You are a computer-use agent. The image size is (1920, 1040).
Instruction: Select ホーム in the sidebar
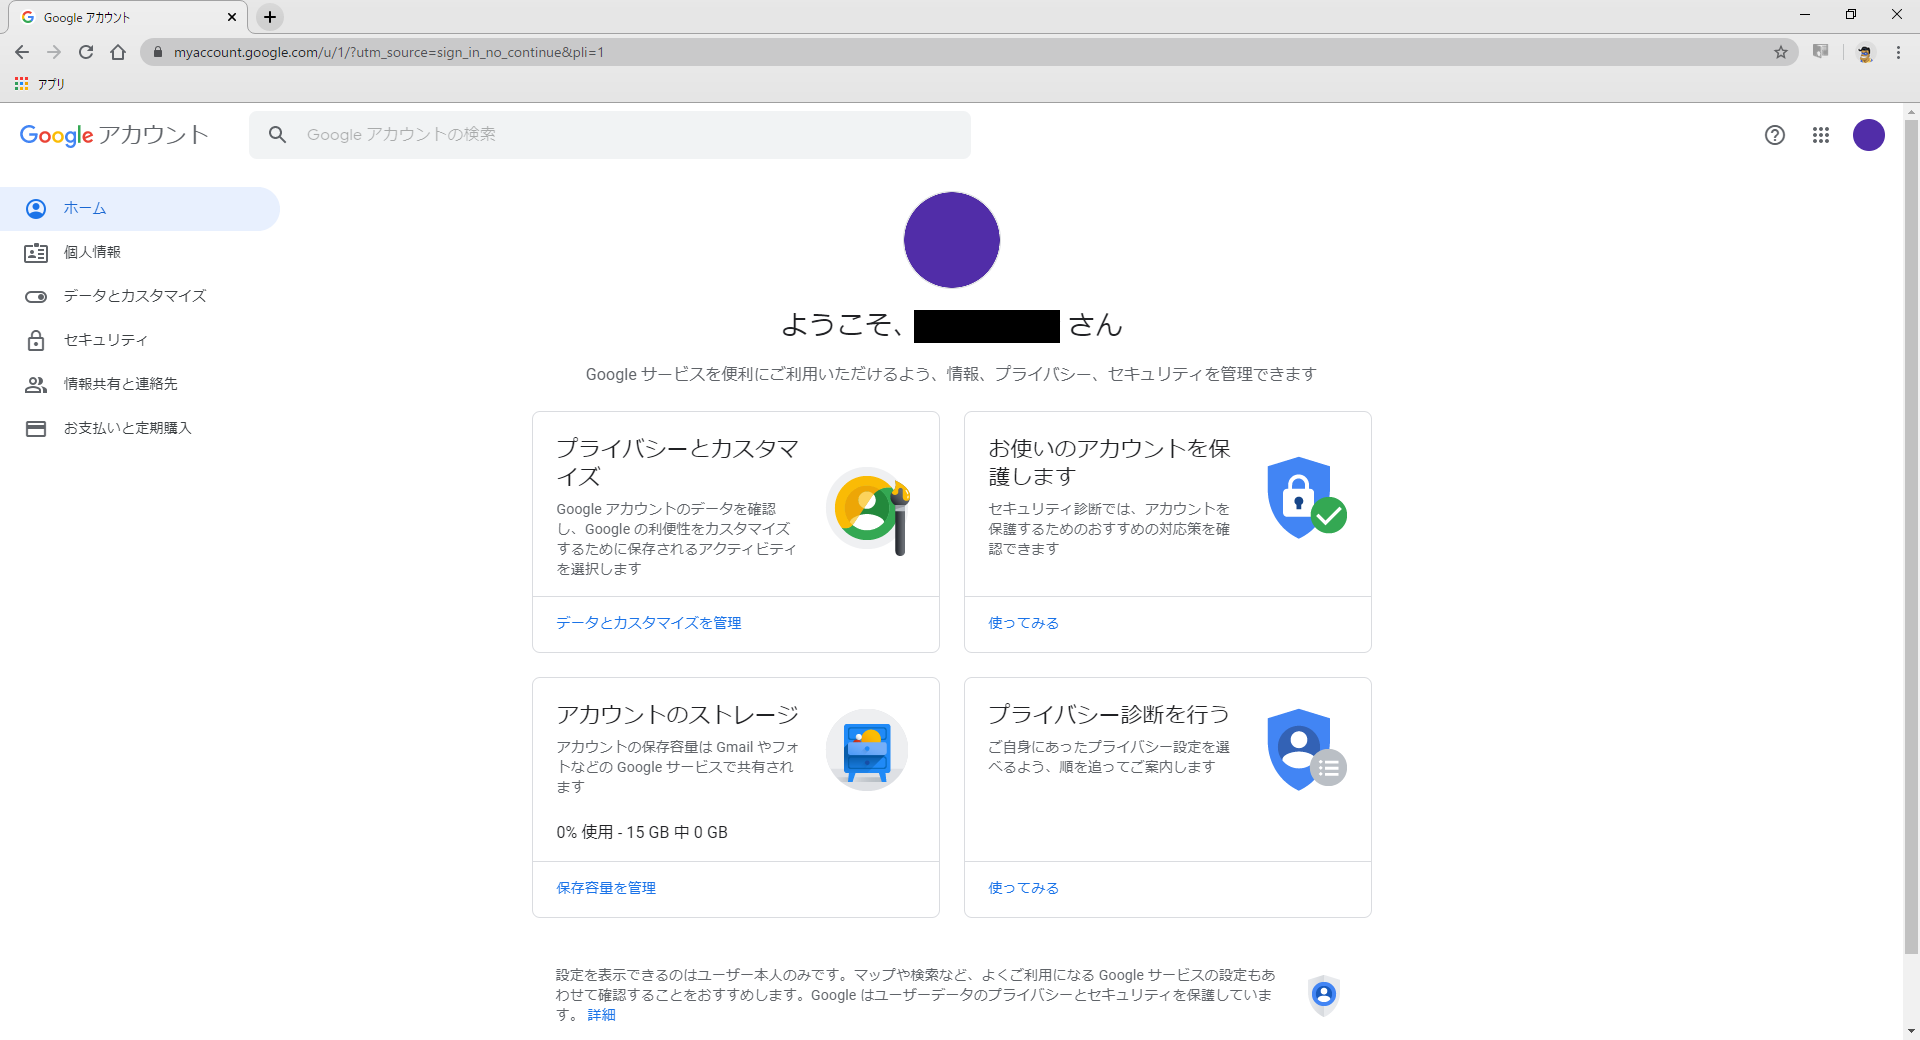click(140, 209)
